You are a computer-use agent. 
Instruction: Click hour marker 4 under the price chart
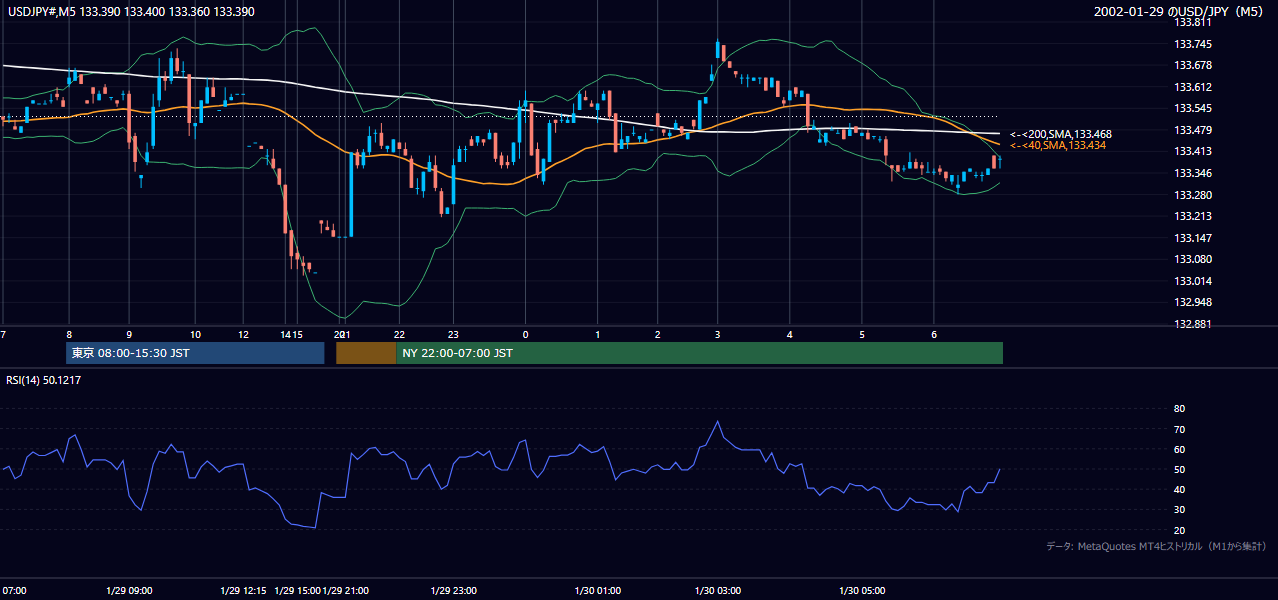[x=789, y=334]
